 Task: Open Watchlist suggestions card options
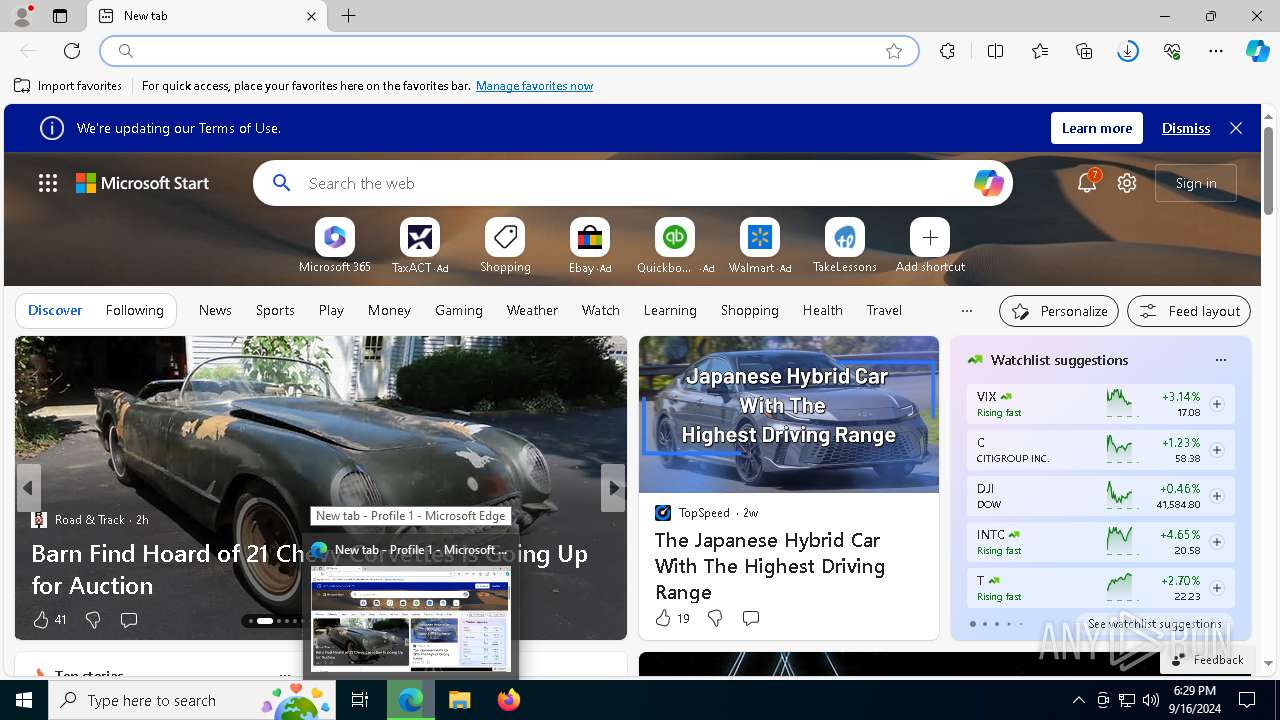point(1220,360)
